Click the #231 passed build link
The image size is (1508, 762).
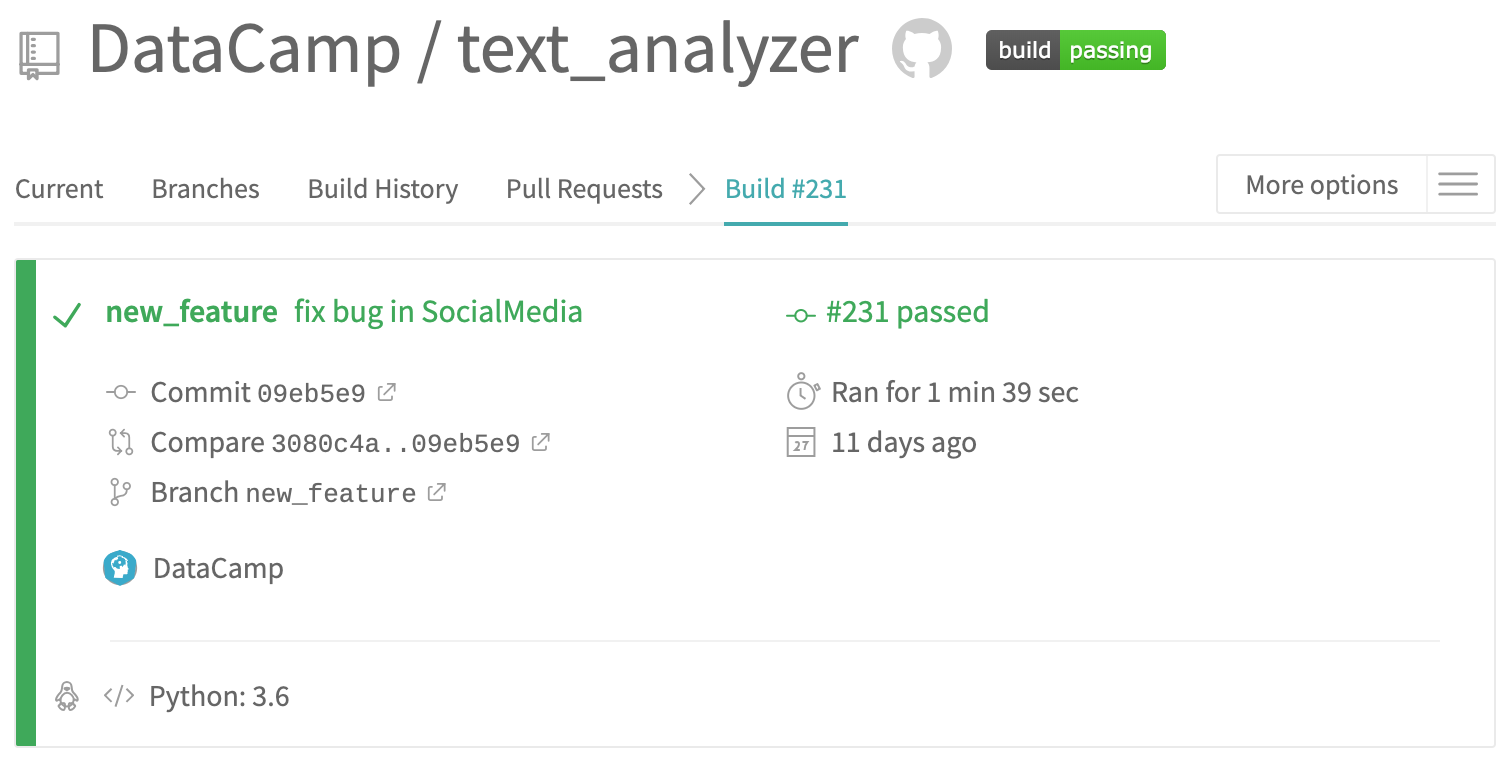point(906,312)
